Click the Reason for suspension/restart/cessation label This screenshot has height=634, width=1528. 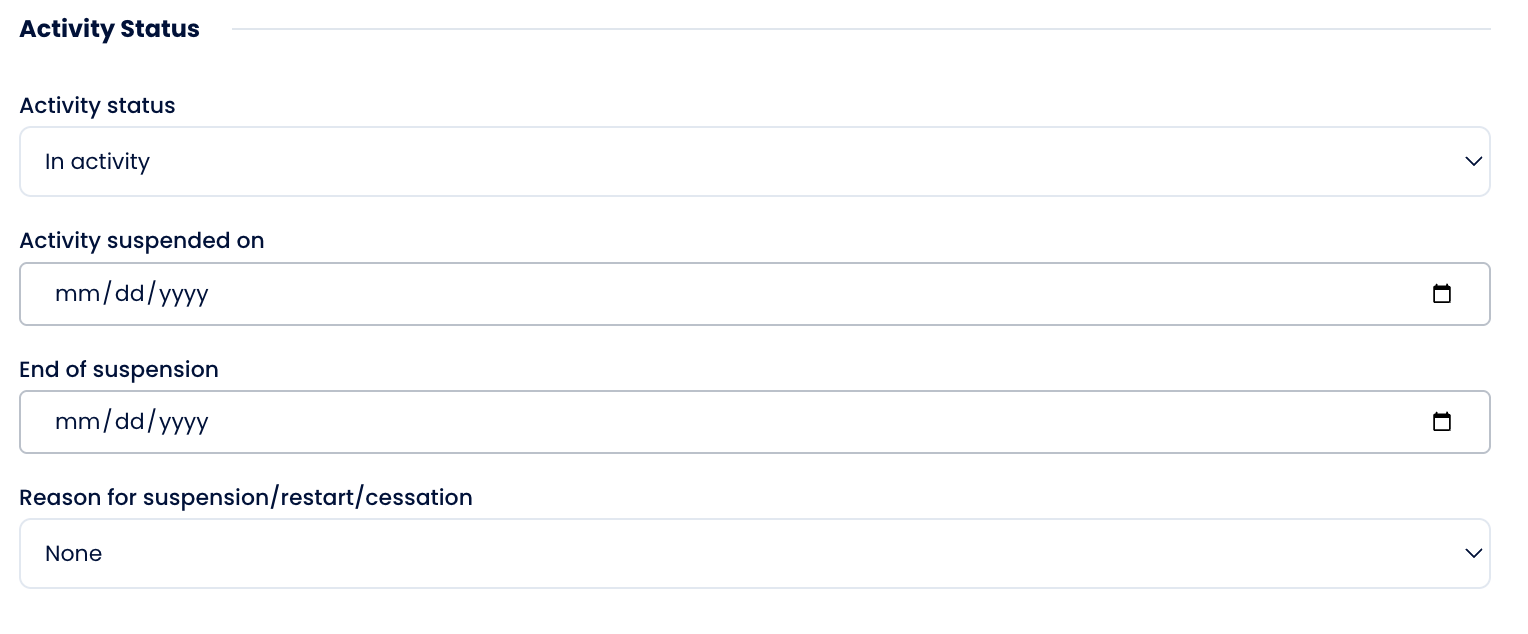point(245,498)
